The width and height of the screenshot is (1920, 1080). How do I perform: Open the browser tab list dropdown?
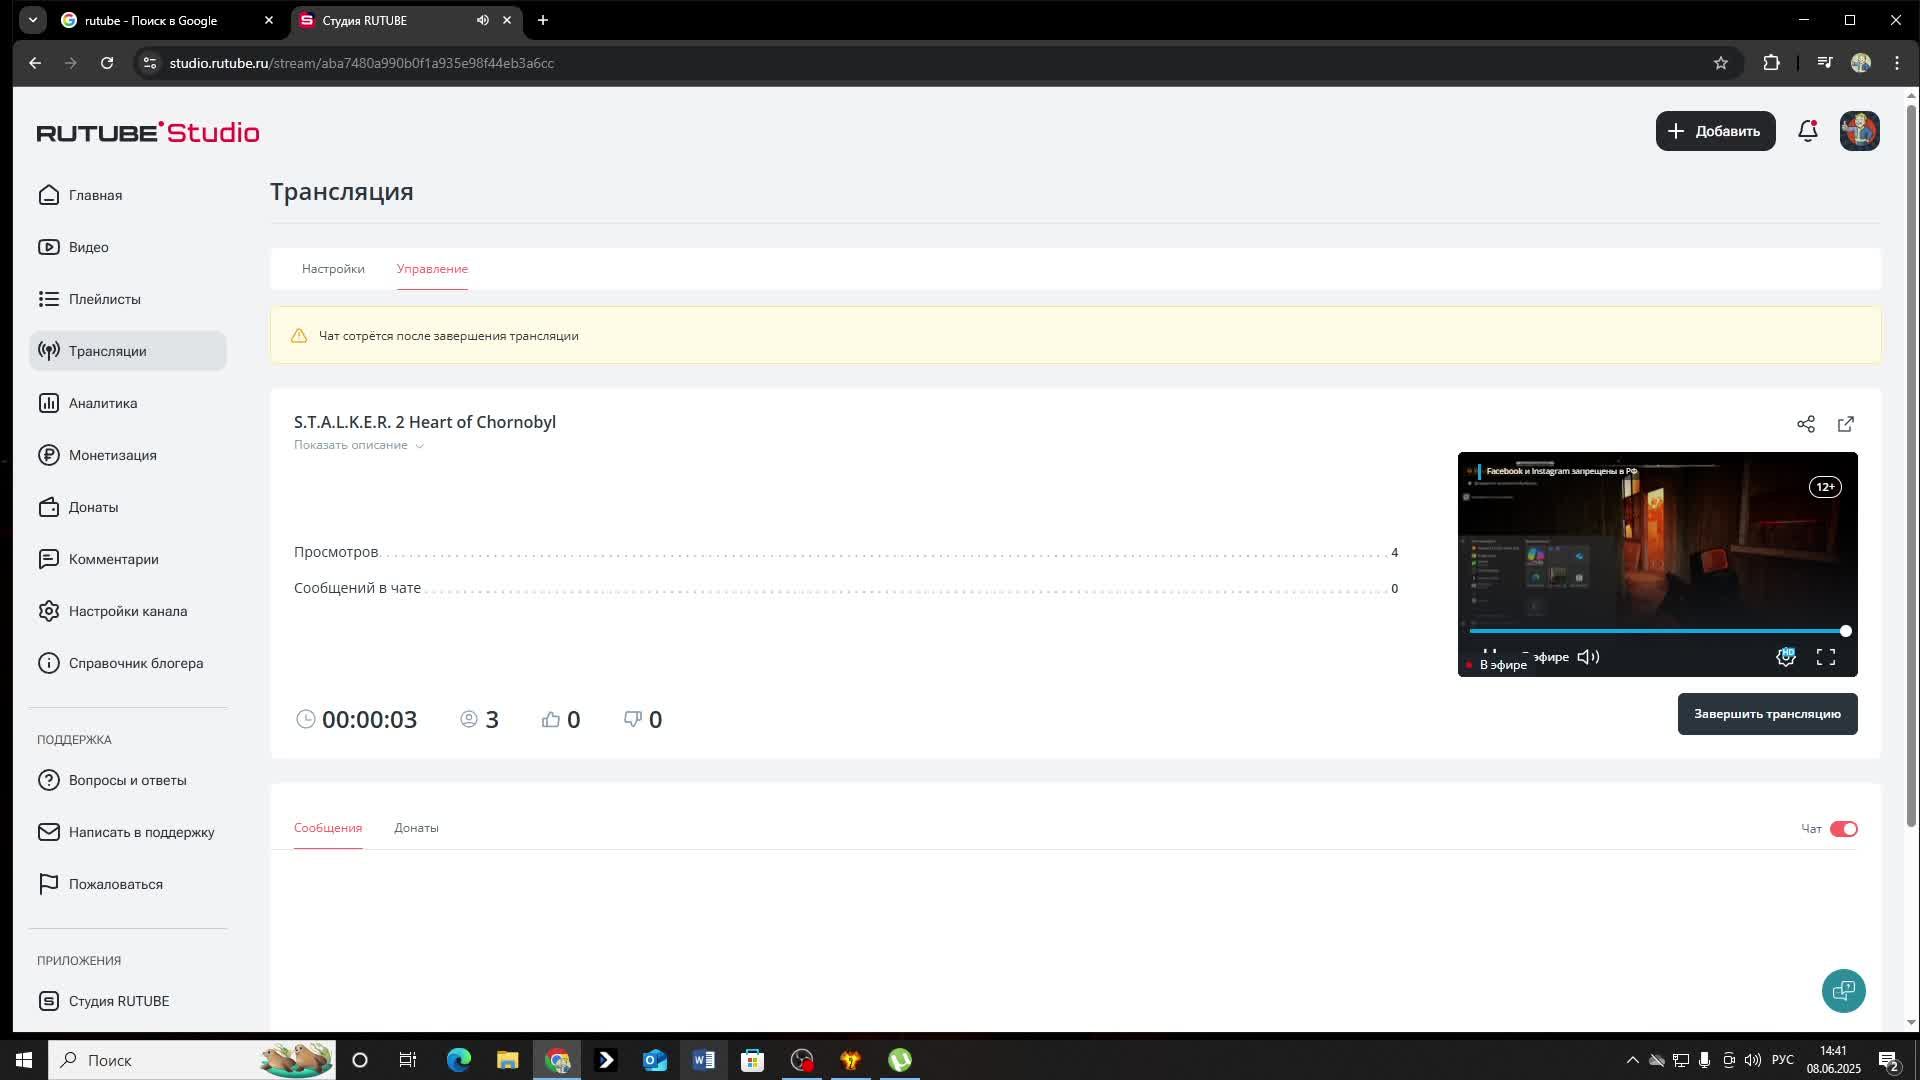pos(33,20)
